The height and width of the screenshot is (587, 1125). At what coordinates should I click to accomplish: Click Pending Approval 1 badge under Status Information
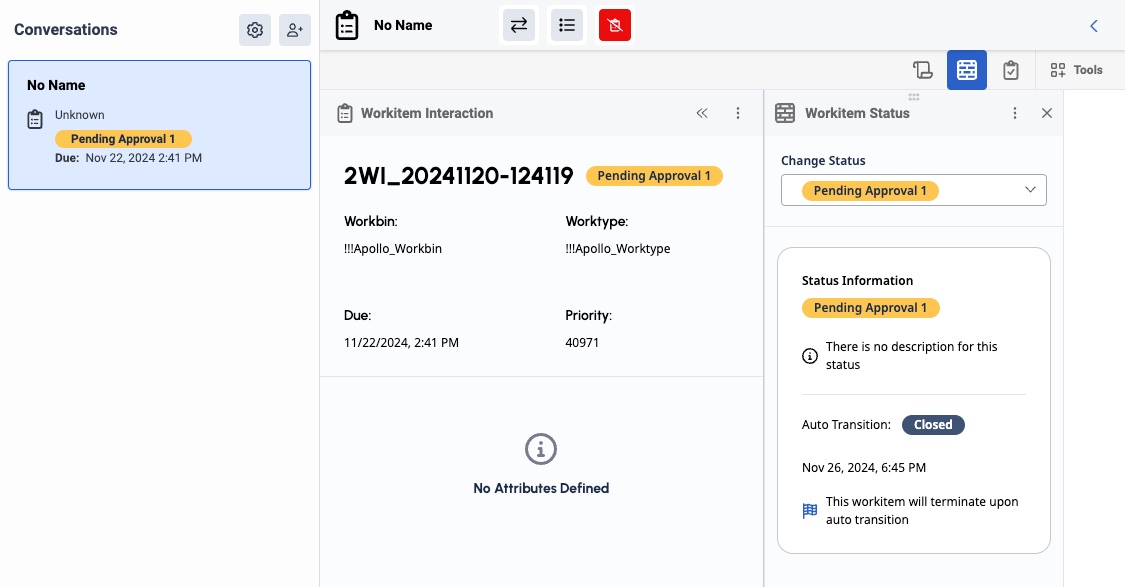[x=870, y=308]
